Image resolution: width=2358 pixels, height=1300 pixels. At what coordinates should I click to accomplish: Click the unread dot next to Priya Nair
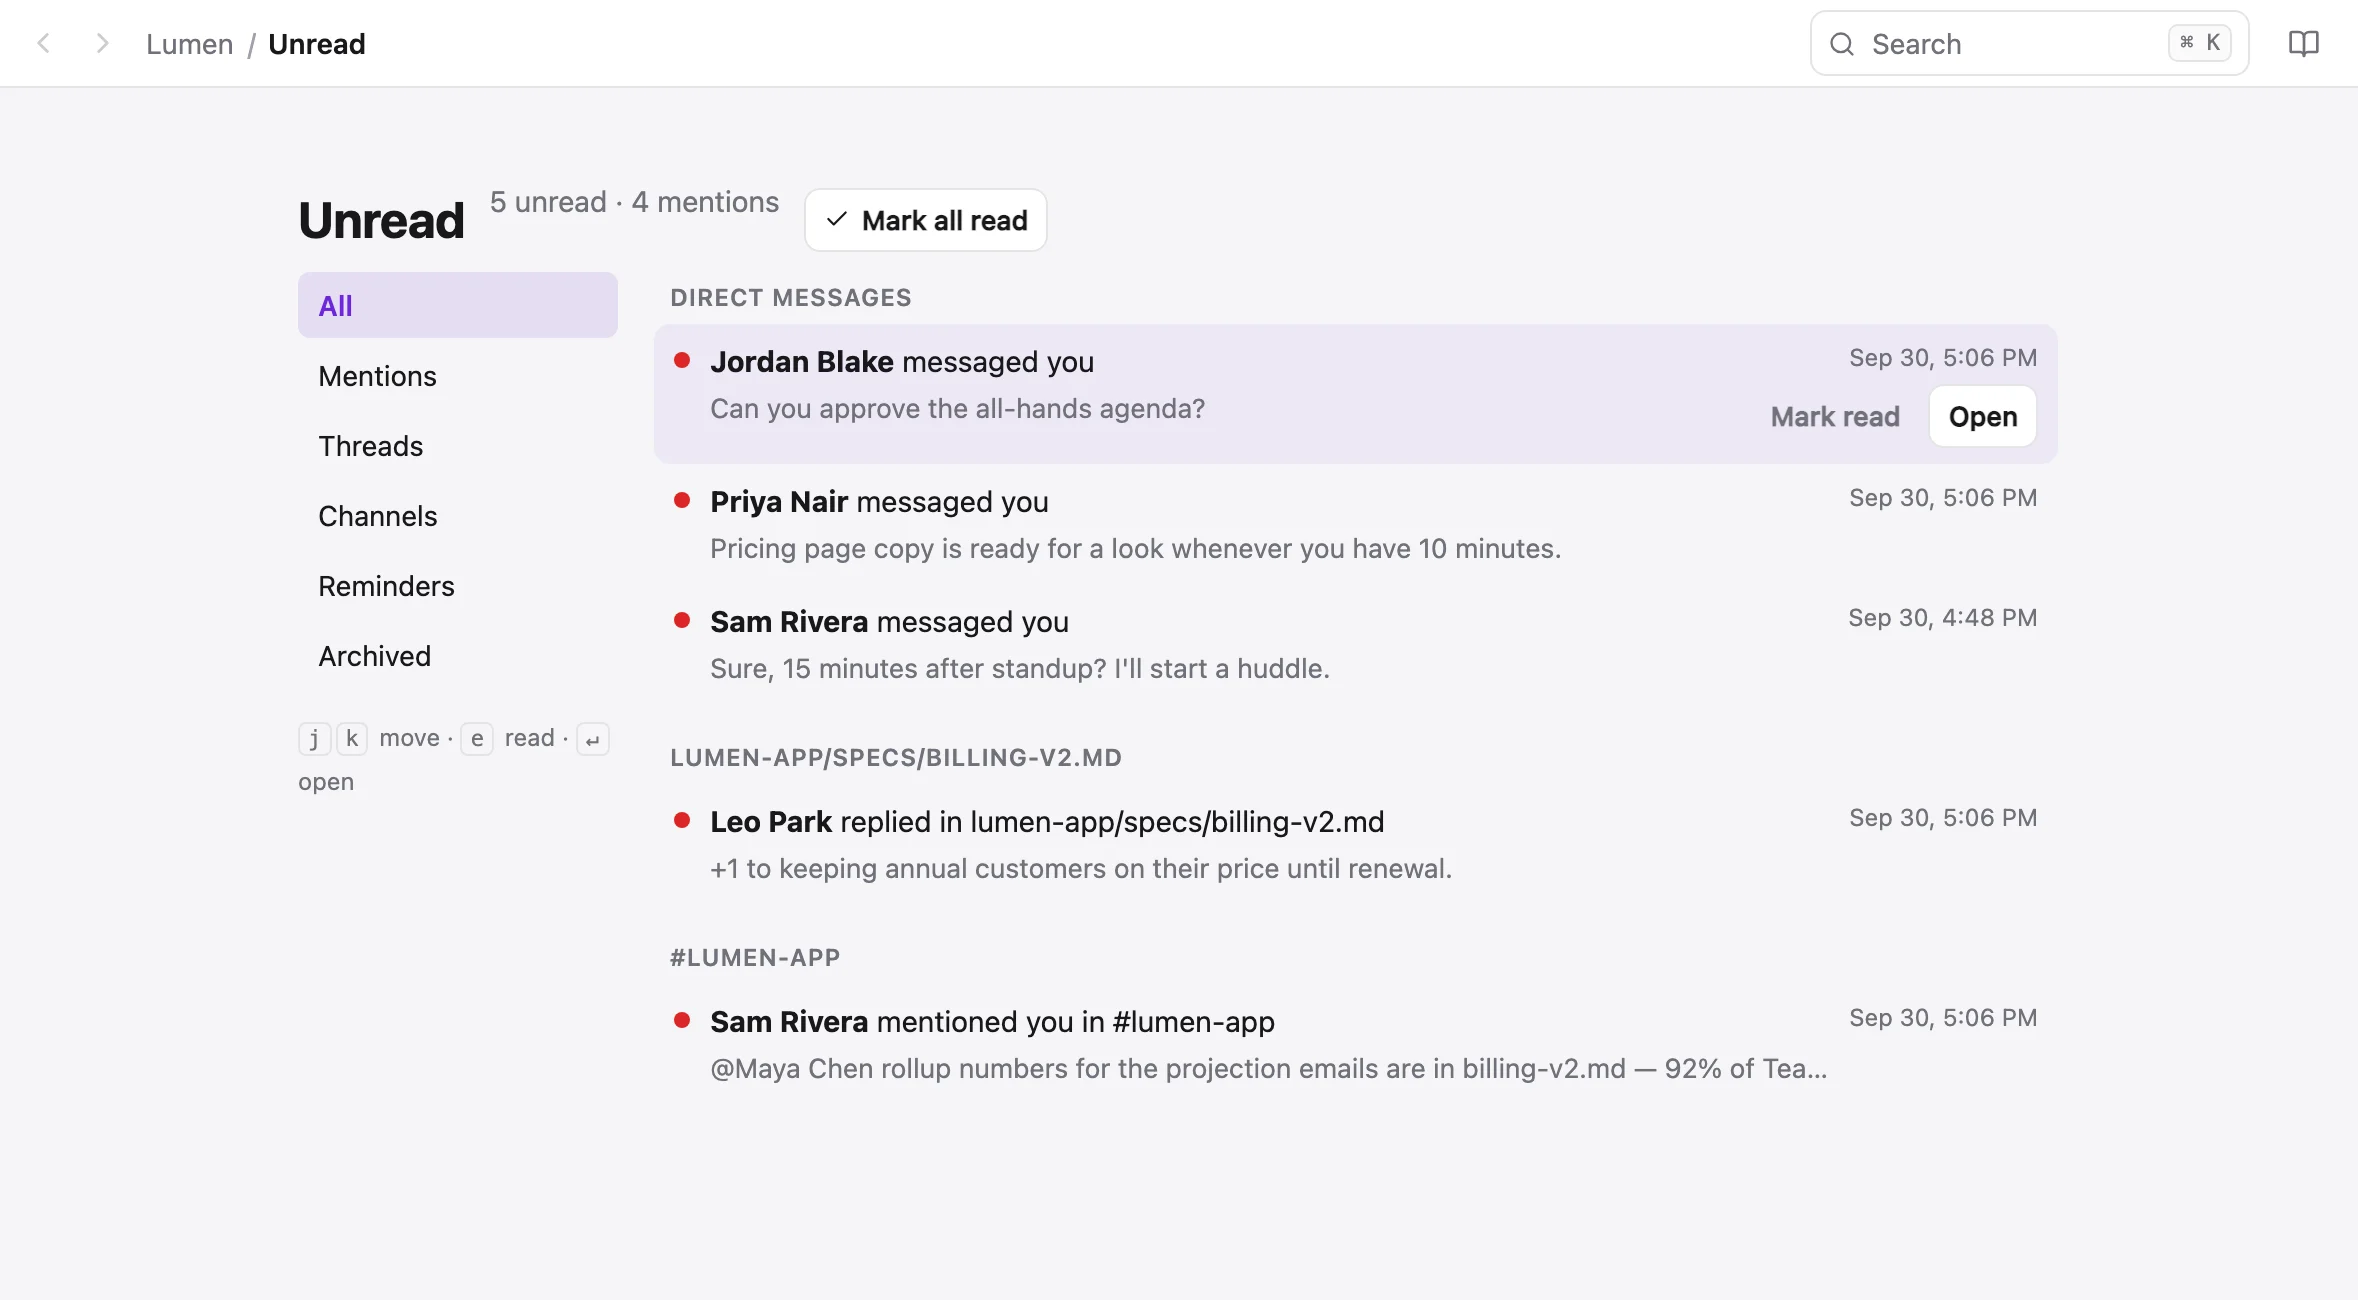coord(682,500)
